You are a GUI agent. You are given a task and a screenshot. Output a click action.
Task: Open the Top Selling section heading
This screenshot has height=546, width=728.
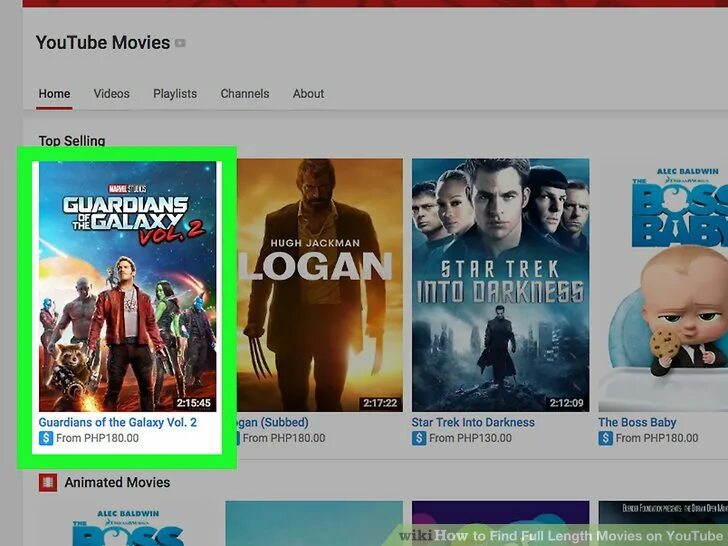[x=72, y=141]
